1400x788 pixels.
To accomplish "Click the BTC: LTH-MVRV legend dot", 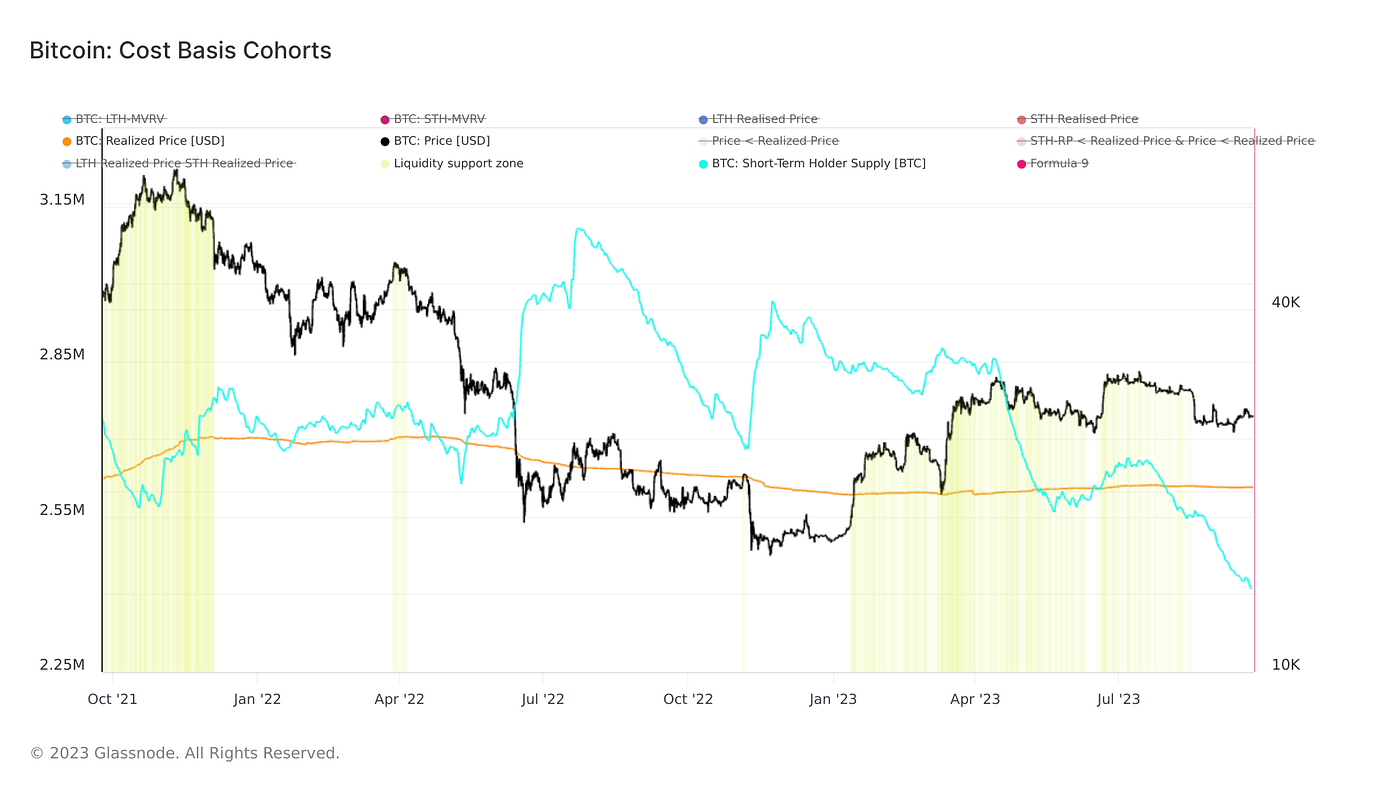I will click(x=67, y=119).
